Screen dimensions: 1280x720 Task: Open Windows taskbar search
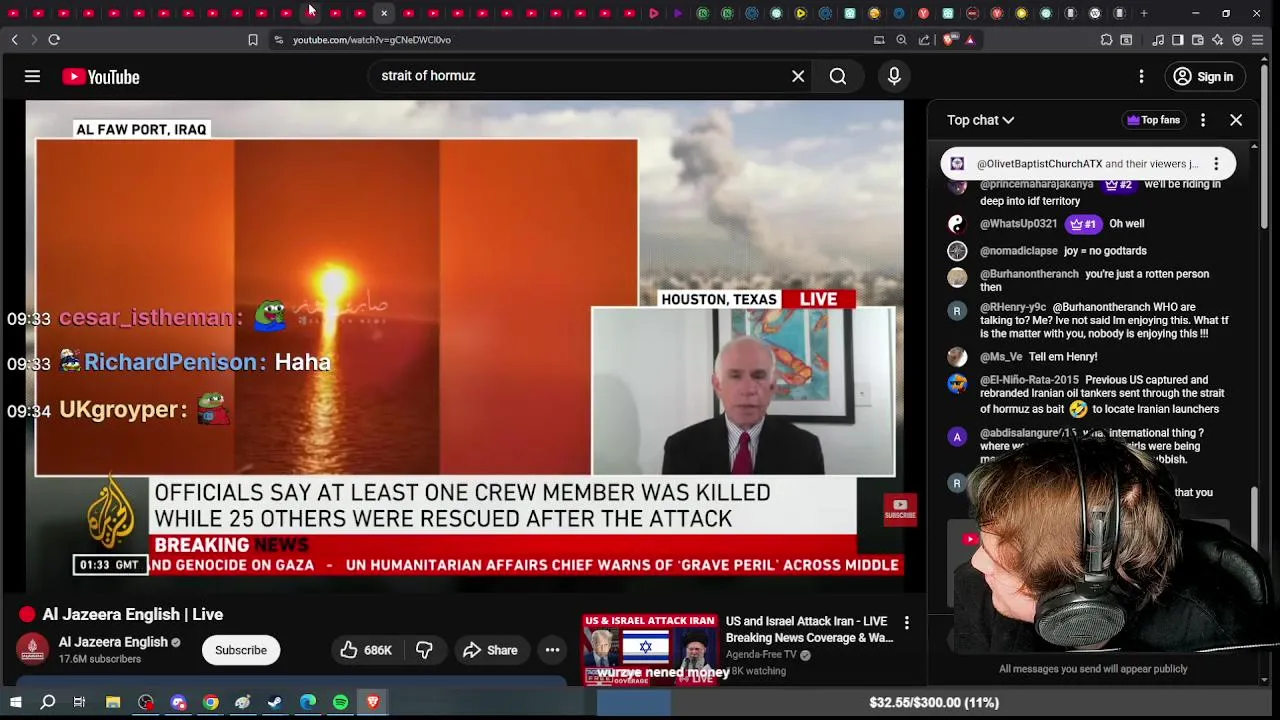pos(47,703)
